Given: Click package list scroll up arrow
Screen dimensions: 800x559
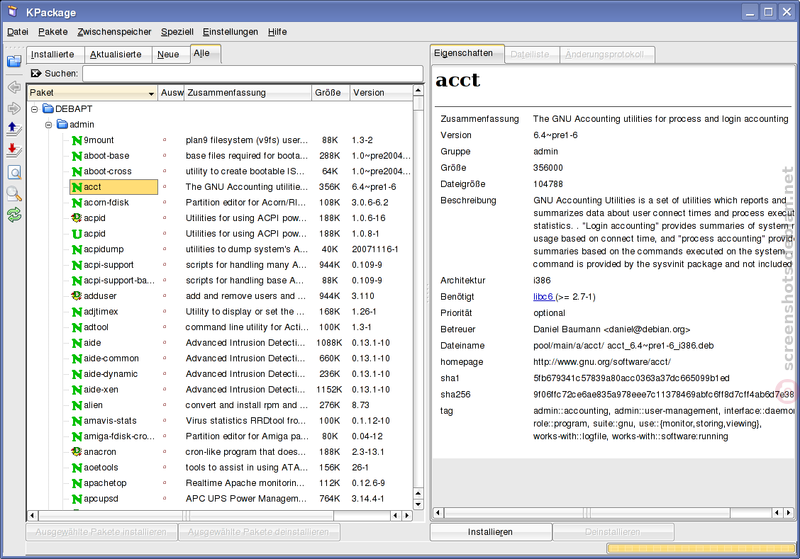Looking at the screenshot, I should pyautogui.click(x=418, y=91).
